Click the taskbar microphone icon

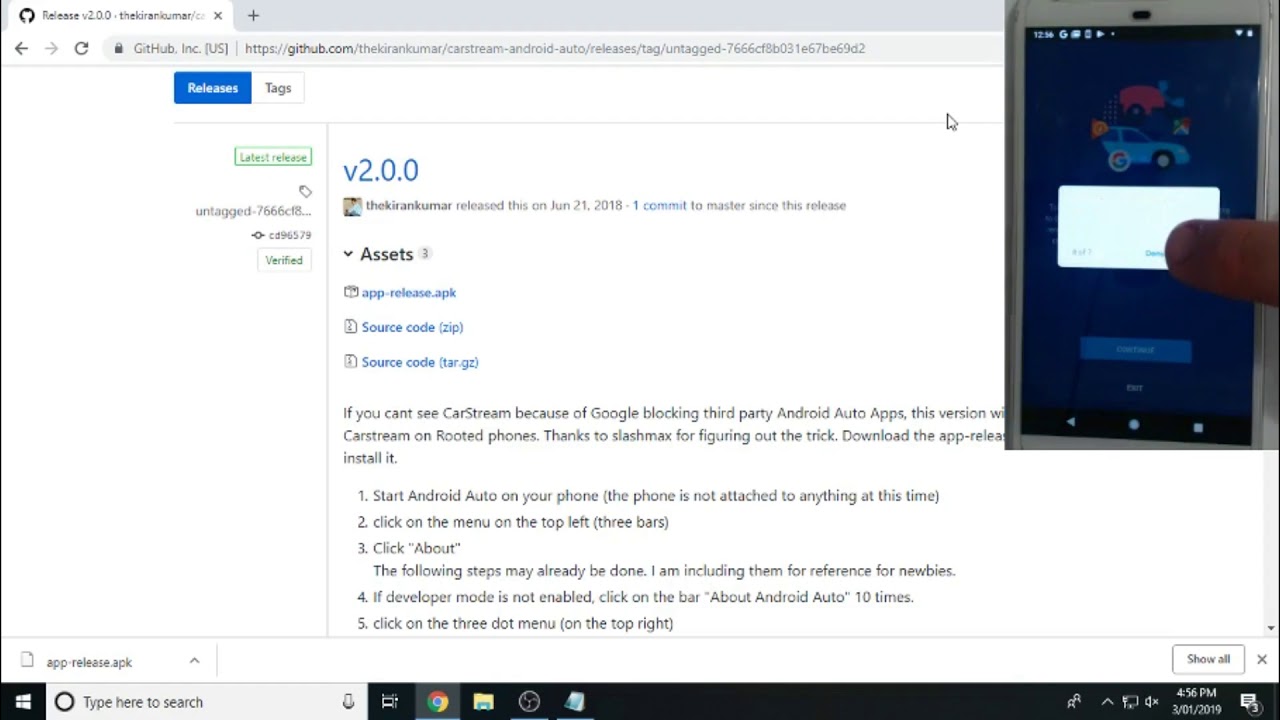[x=348, y=702]
